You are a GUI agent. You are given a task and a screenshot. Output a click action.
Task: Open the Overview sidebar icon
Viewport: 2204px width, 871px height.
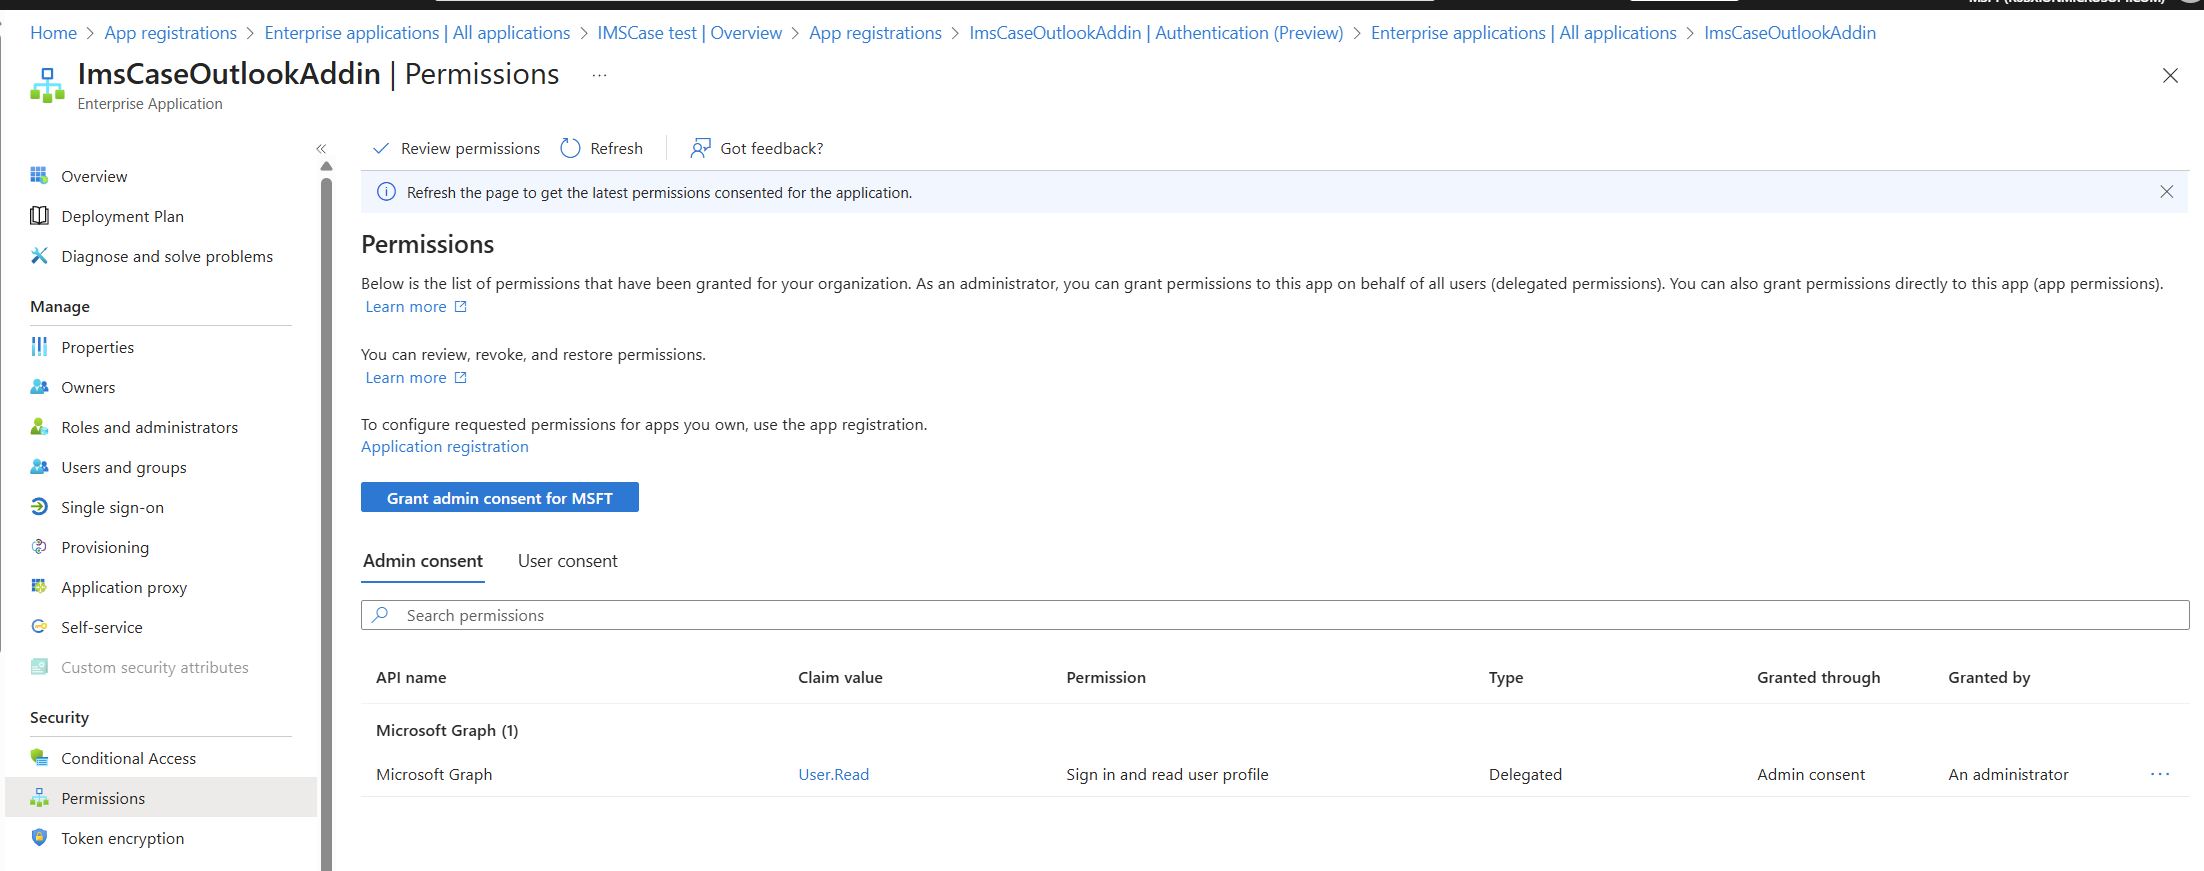(x=39, y=176)
